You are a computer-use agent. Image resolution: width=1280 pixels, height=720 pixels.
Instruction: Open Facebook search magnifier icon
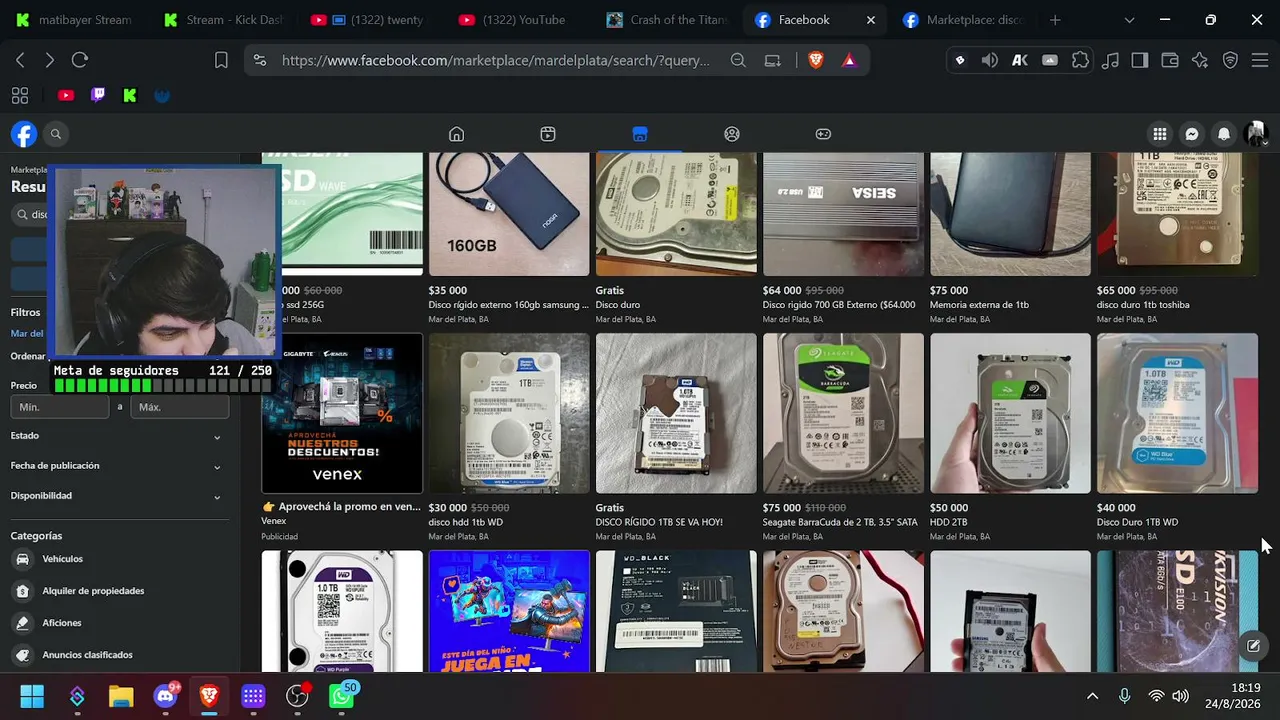[x=56, y=134]
